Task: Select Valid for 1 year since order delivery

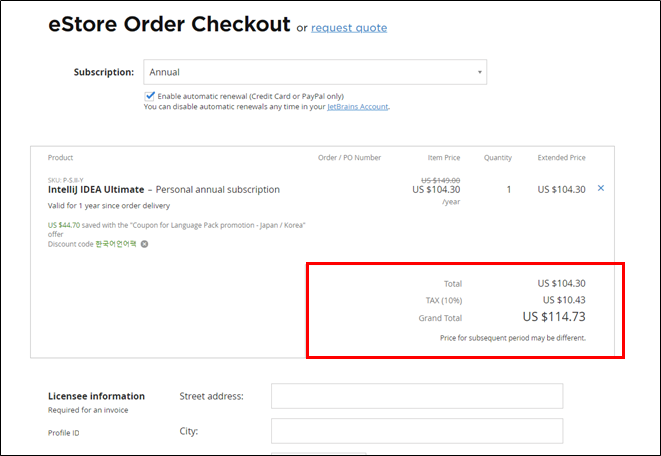Action: click(x=109, y=206)
